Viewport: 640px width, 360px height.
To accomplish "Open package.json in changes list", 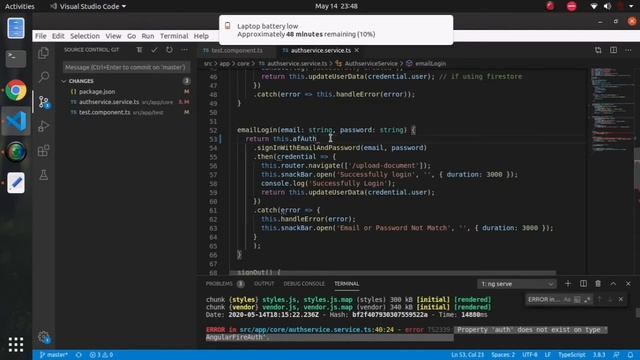I will (97, 92).
